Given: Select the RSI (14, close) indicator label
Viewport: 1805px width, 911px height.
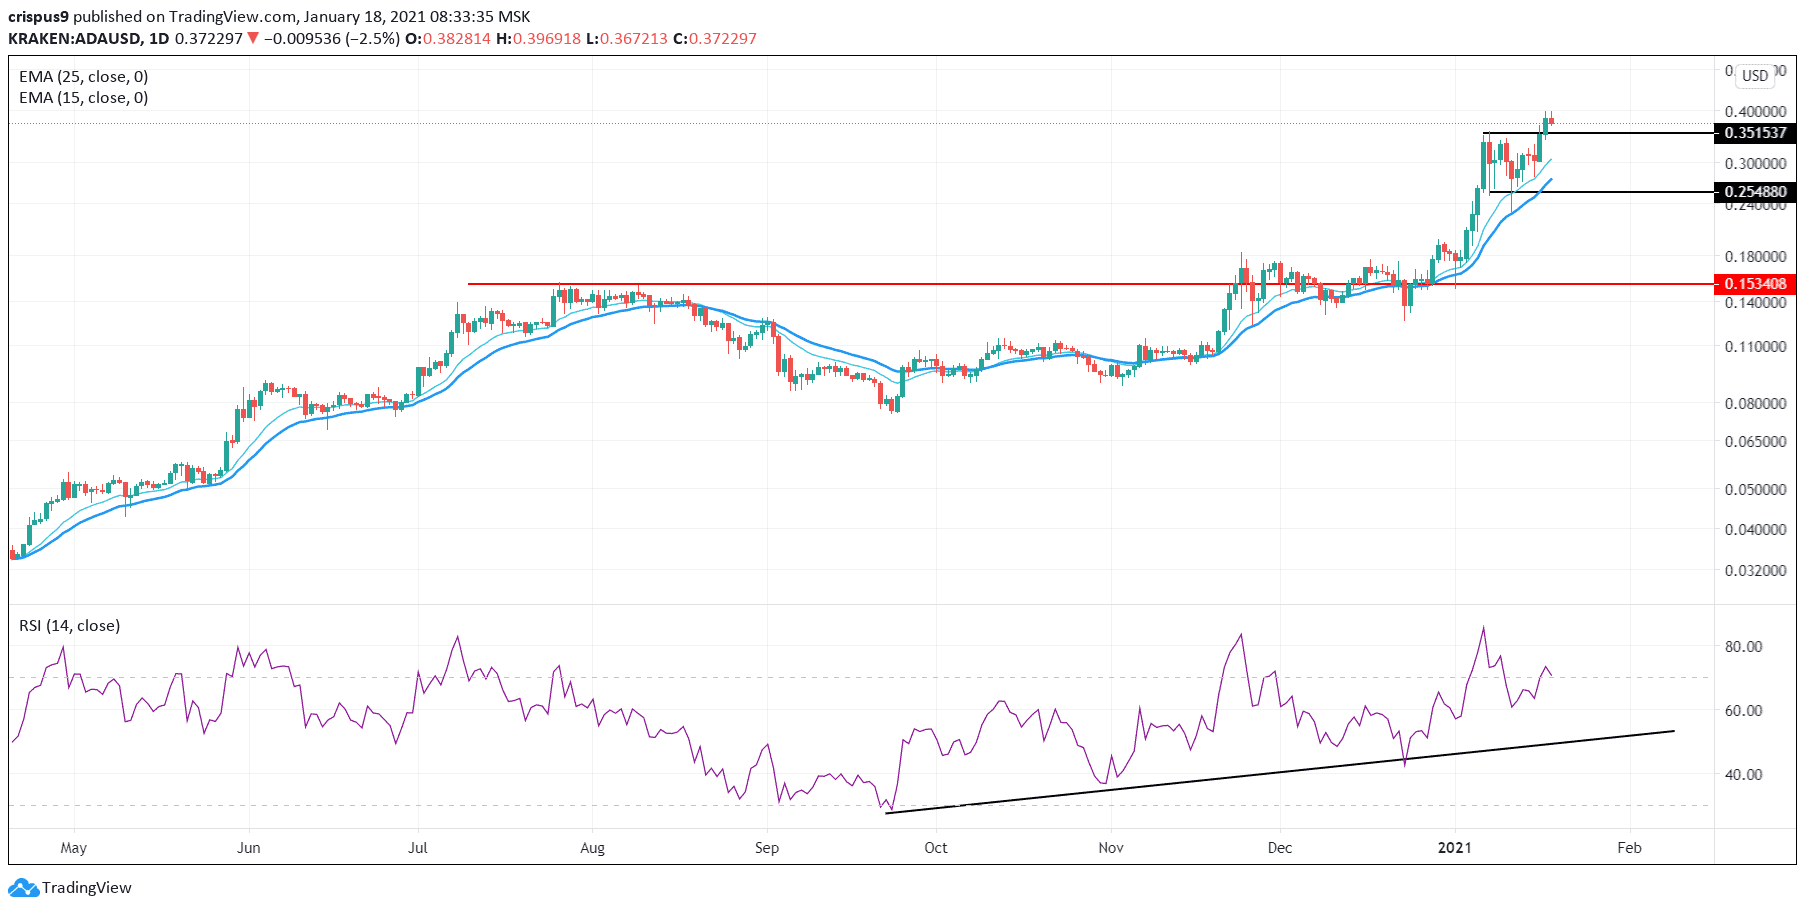Looking at the screenshot, I should [x=70, y=625].
